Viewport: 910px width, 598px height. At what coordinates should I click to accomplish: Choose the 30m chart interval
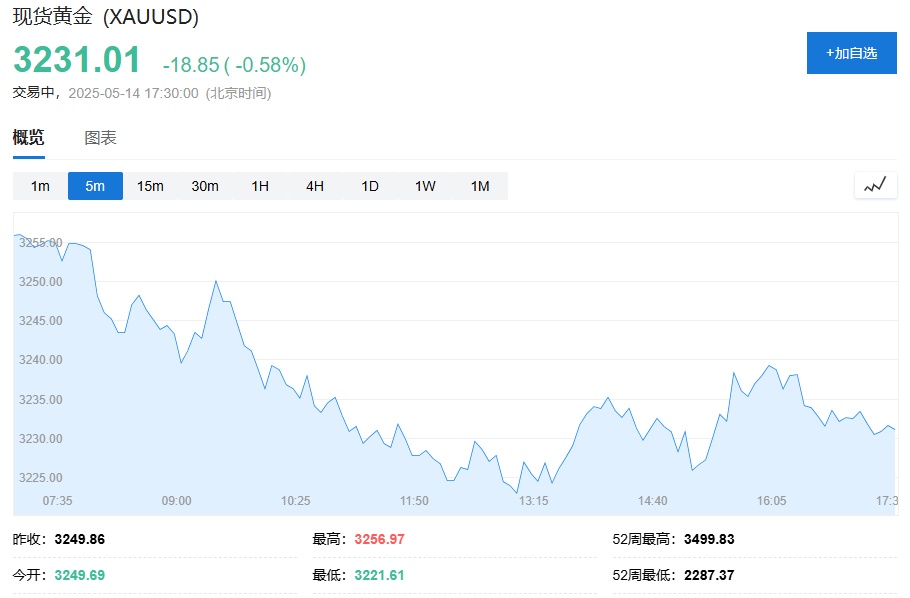[205, 186]
